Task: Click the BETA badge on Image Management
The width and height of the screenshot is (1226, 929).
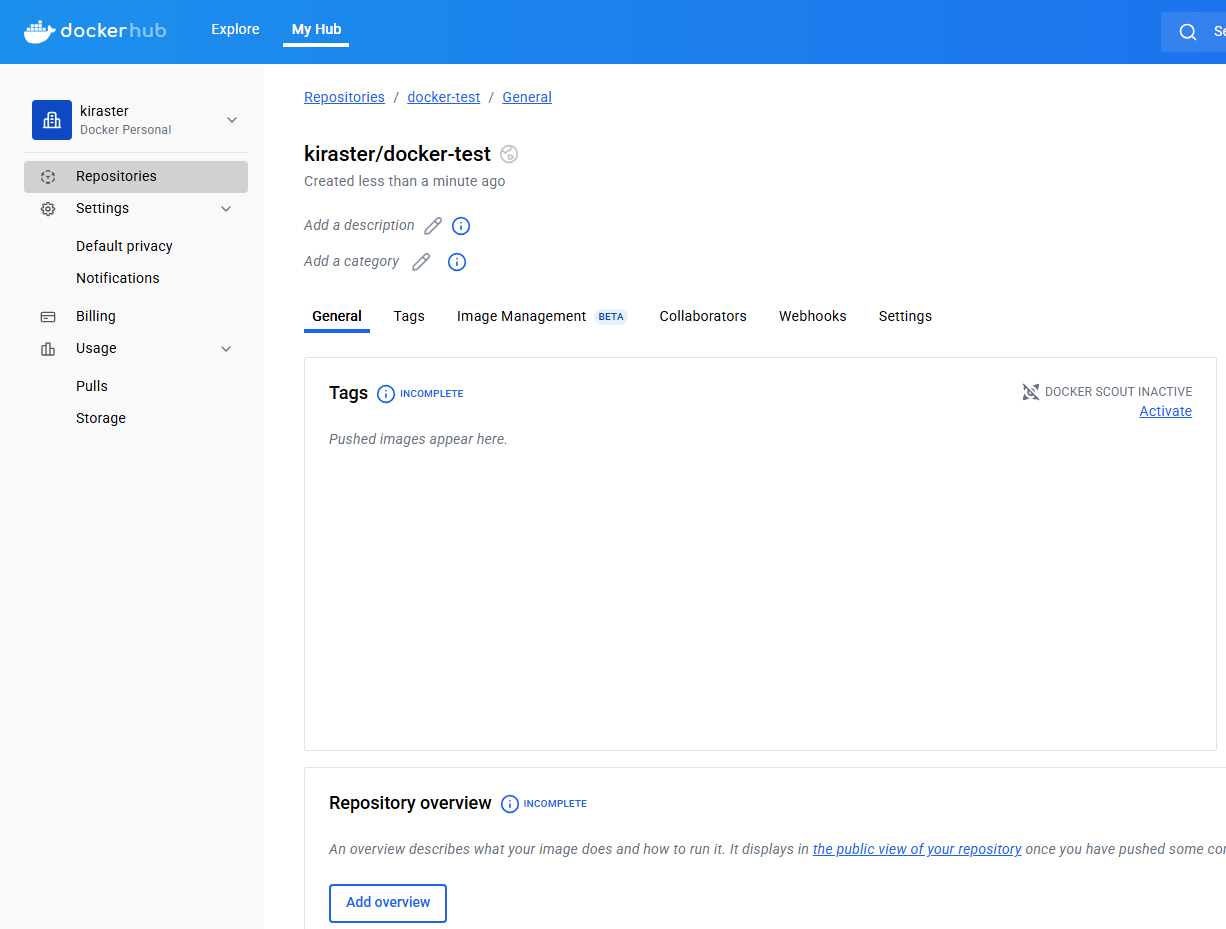Action: click(x=611, y=317)
